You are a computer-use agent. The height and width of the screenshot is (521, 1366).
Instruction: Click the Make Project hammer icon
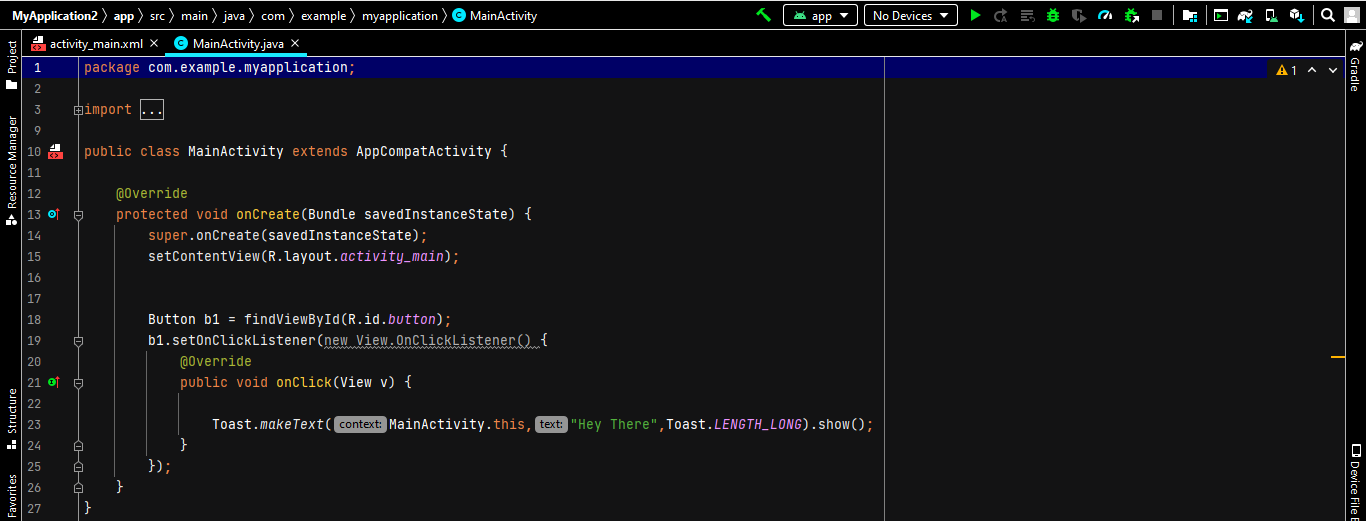point(763,15)
